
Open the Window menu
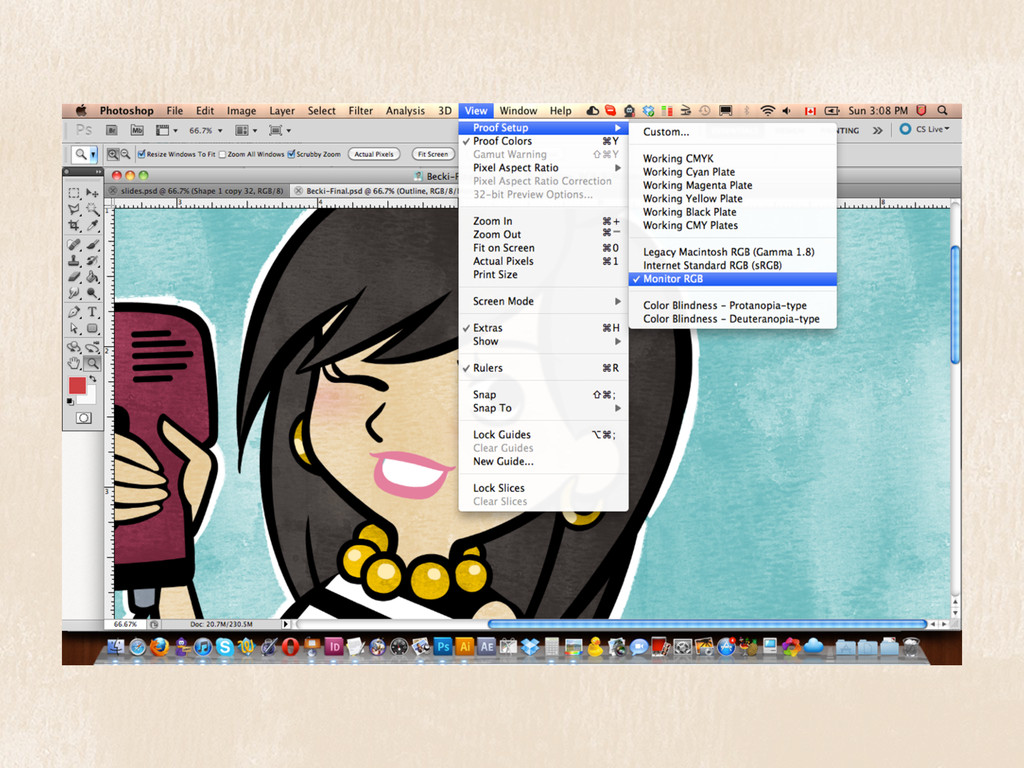pos(518,110)
